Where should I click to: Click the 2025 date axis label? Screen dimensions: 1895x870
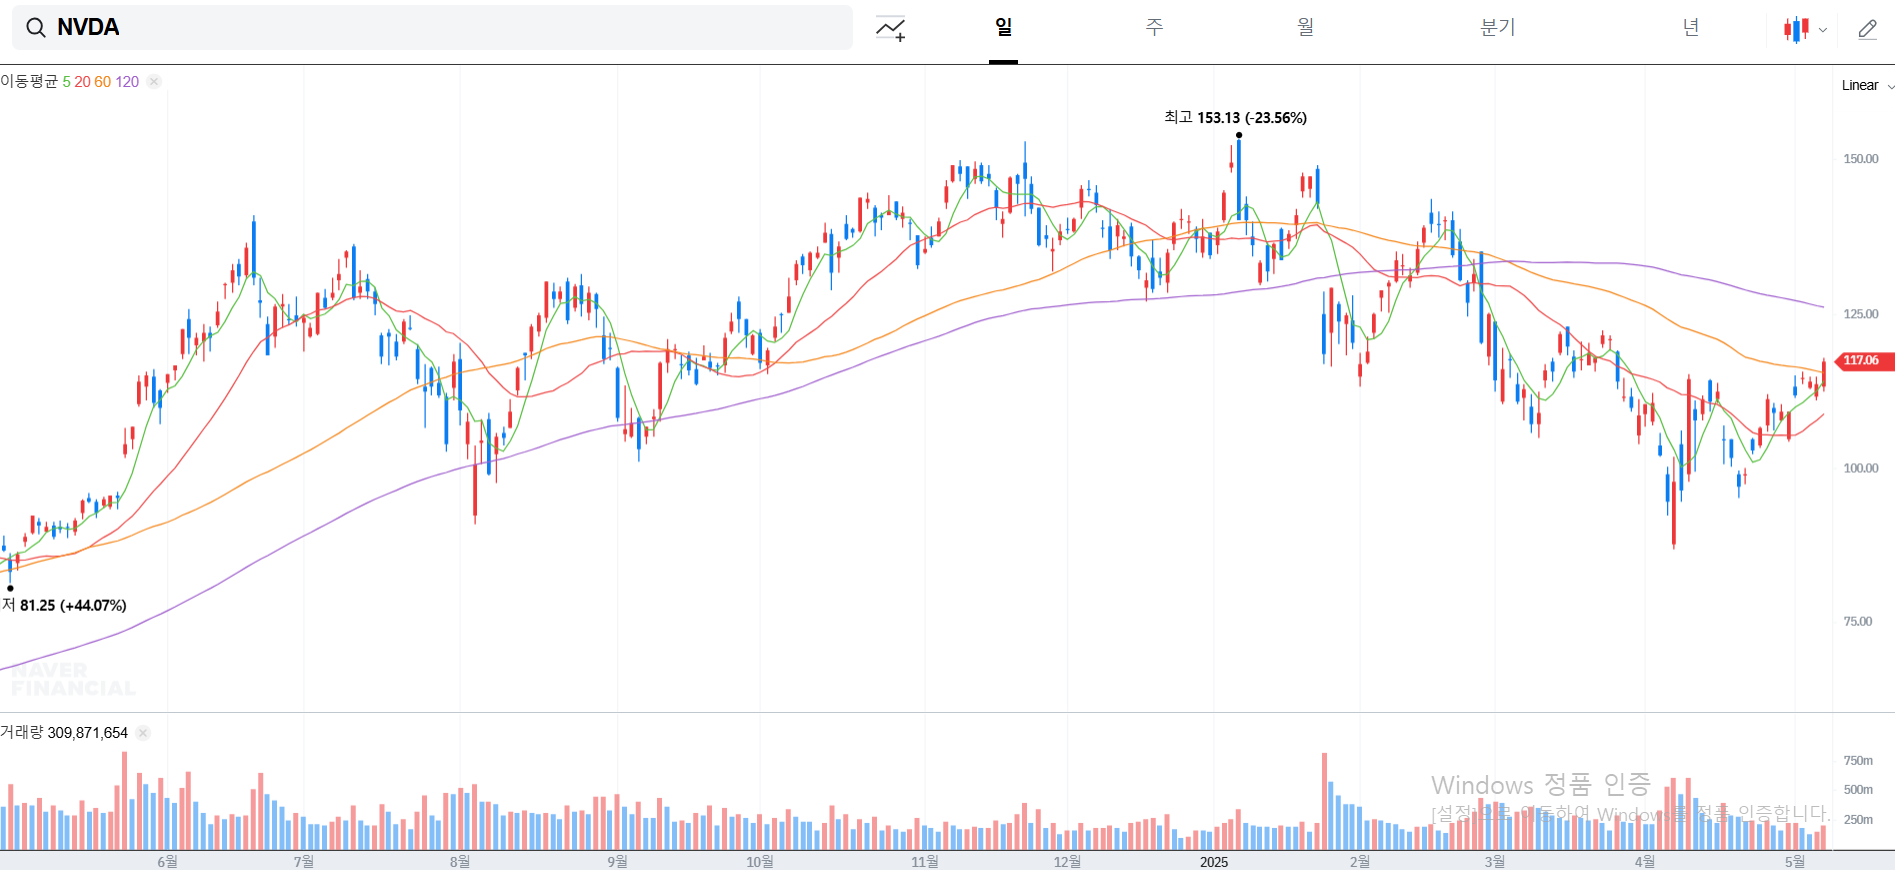1214,862
